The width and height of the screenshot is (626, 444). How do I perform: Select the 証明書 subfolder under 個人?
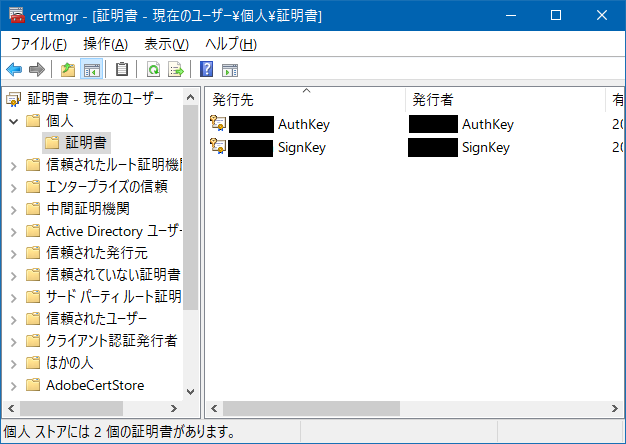coord(86,143)
